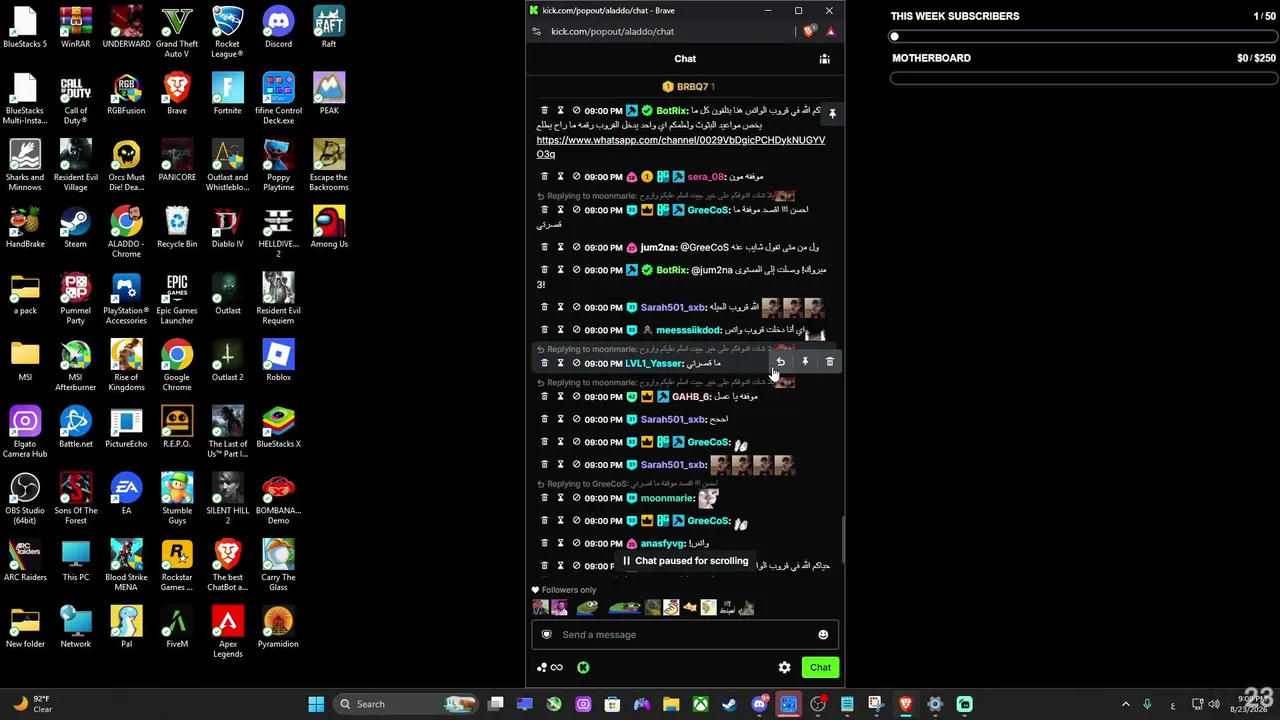Image resolution: width=1280 pixels, height=720 pixels.
Task: Open Recycle Bin on desktop
Action: pyautogui.click(x=177, y=228)
